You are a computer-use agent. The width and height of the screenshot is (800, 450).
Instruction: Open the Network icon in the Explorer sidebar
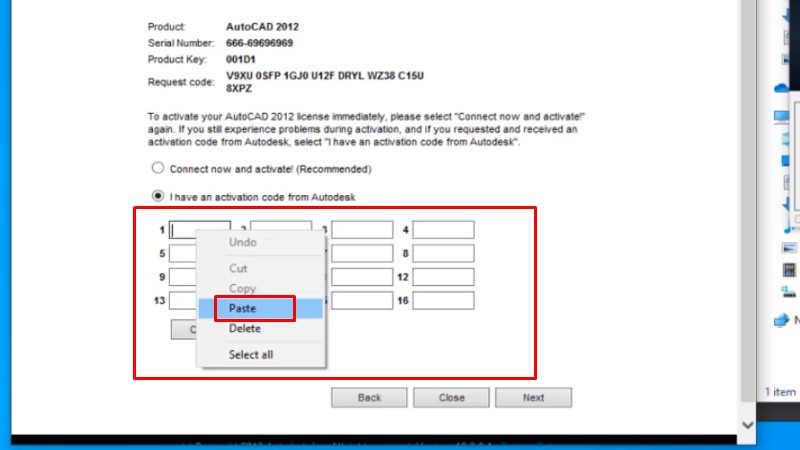(x=783, y=321)
